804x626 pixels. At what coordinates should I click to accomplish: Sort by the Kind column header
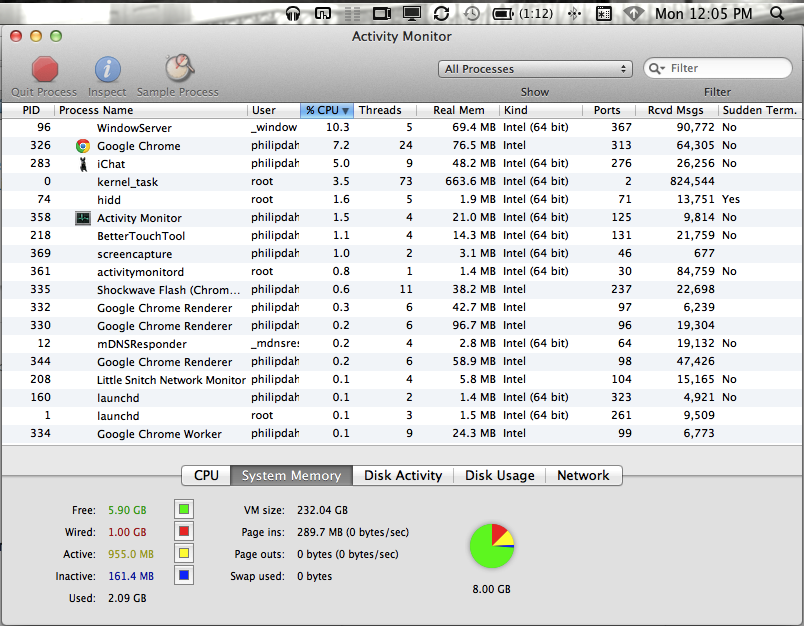point(541,110)
